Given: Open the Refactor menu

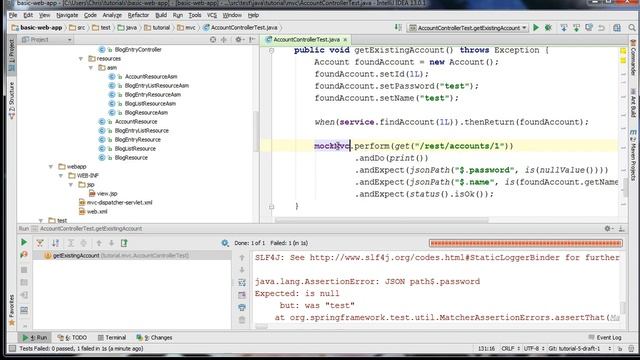Looking at the screenshot, I should tap(138, 15).
